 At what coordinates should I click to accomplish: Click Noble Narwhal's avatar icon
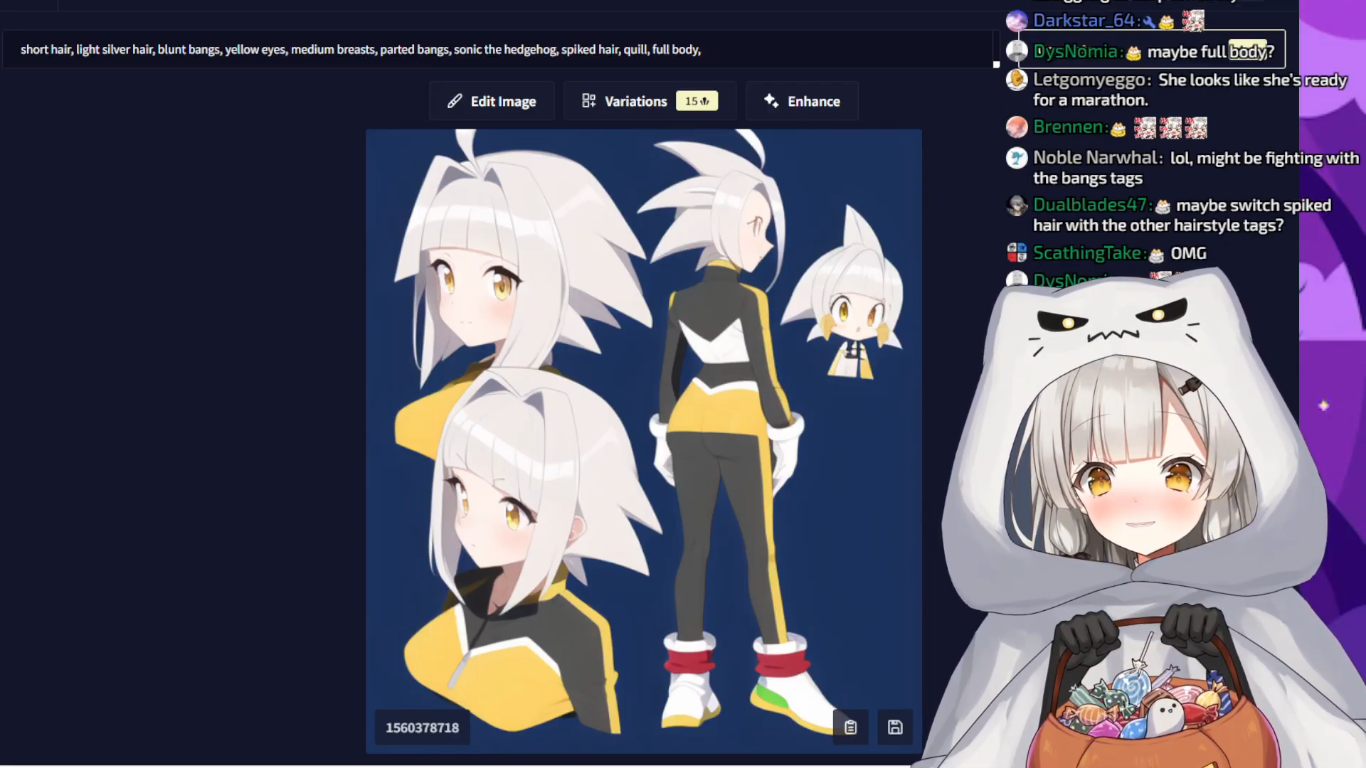(1017, 158)
